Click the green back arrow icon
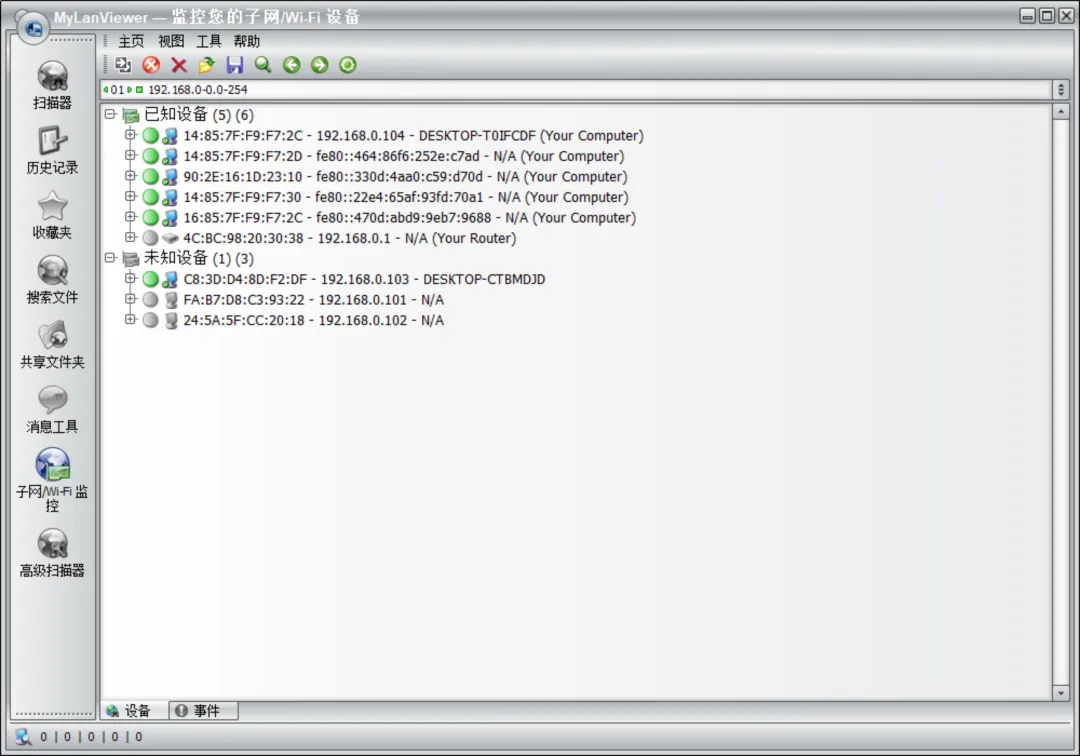The image size is (1080, 756). click(x=291, y=65)
